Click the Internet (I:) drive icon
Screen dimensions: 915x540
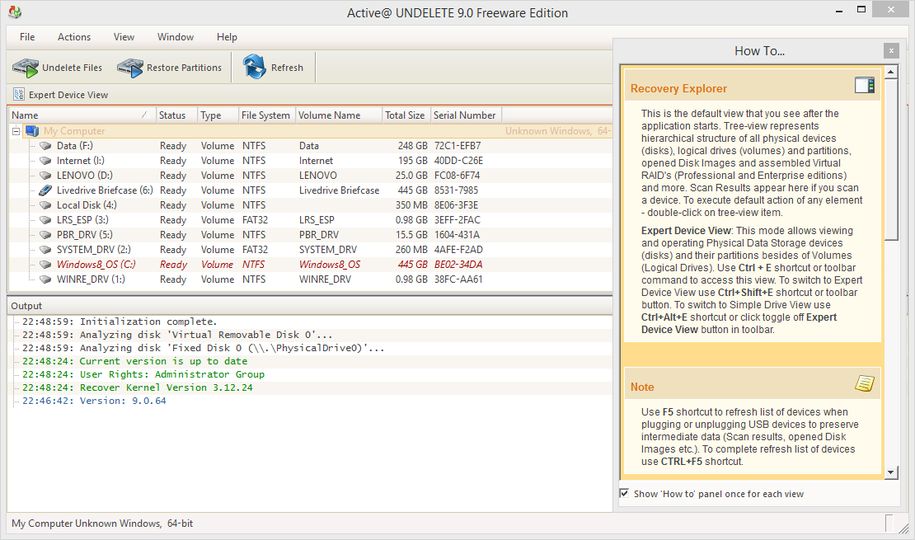(46, 161)
